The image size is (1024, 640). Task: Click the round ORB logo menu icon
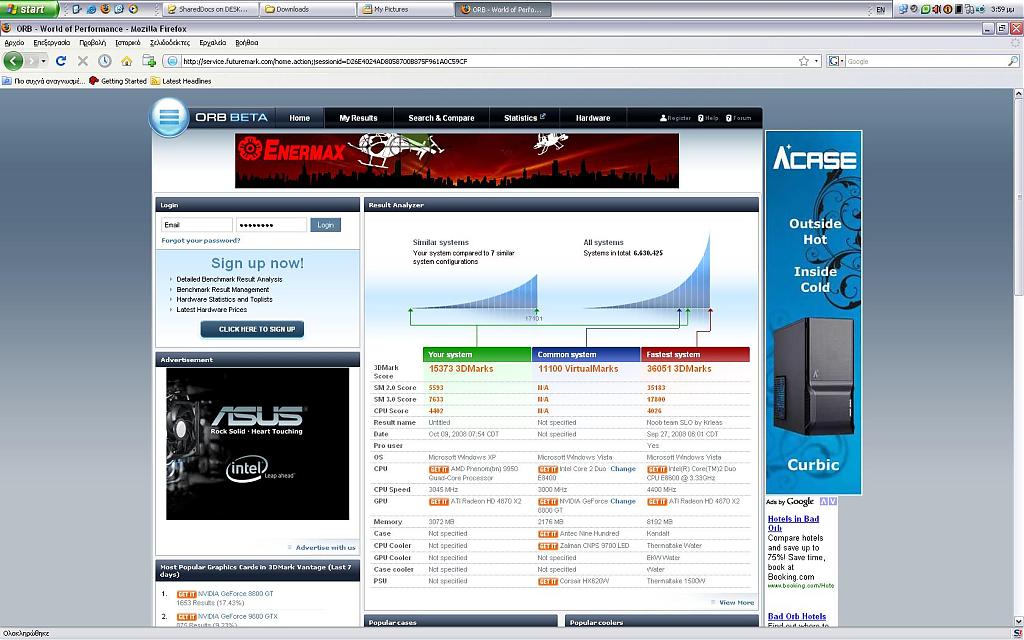168,118
